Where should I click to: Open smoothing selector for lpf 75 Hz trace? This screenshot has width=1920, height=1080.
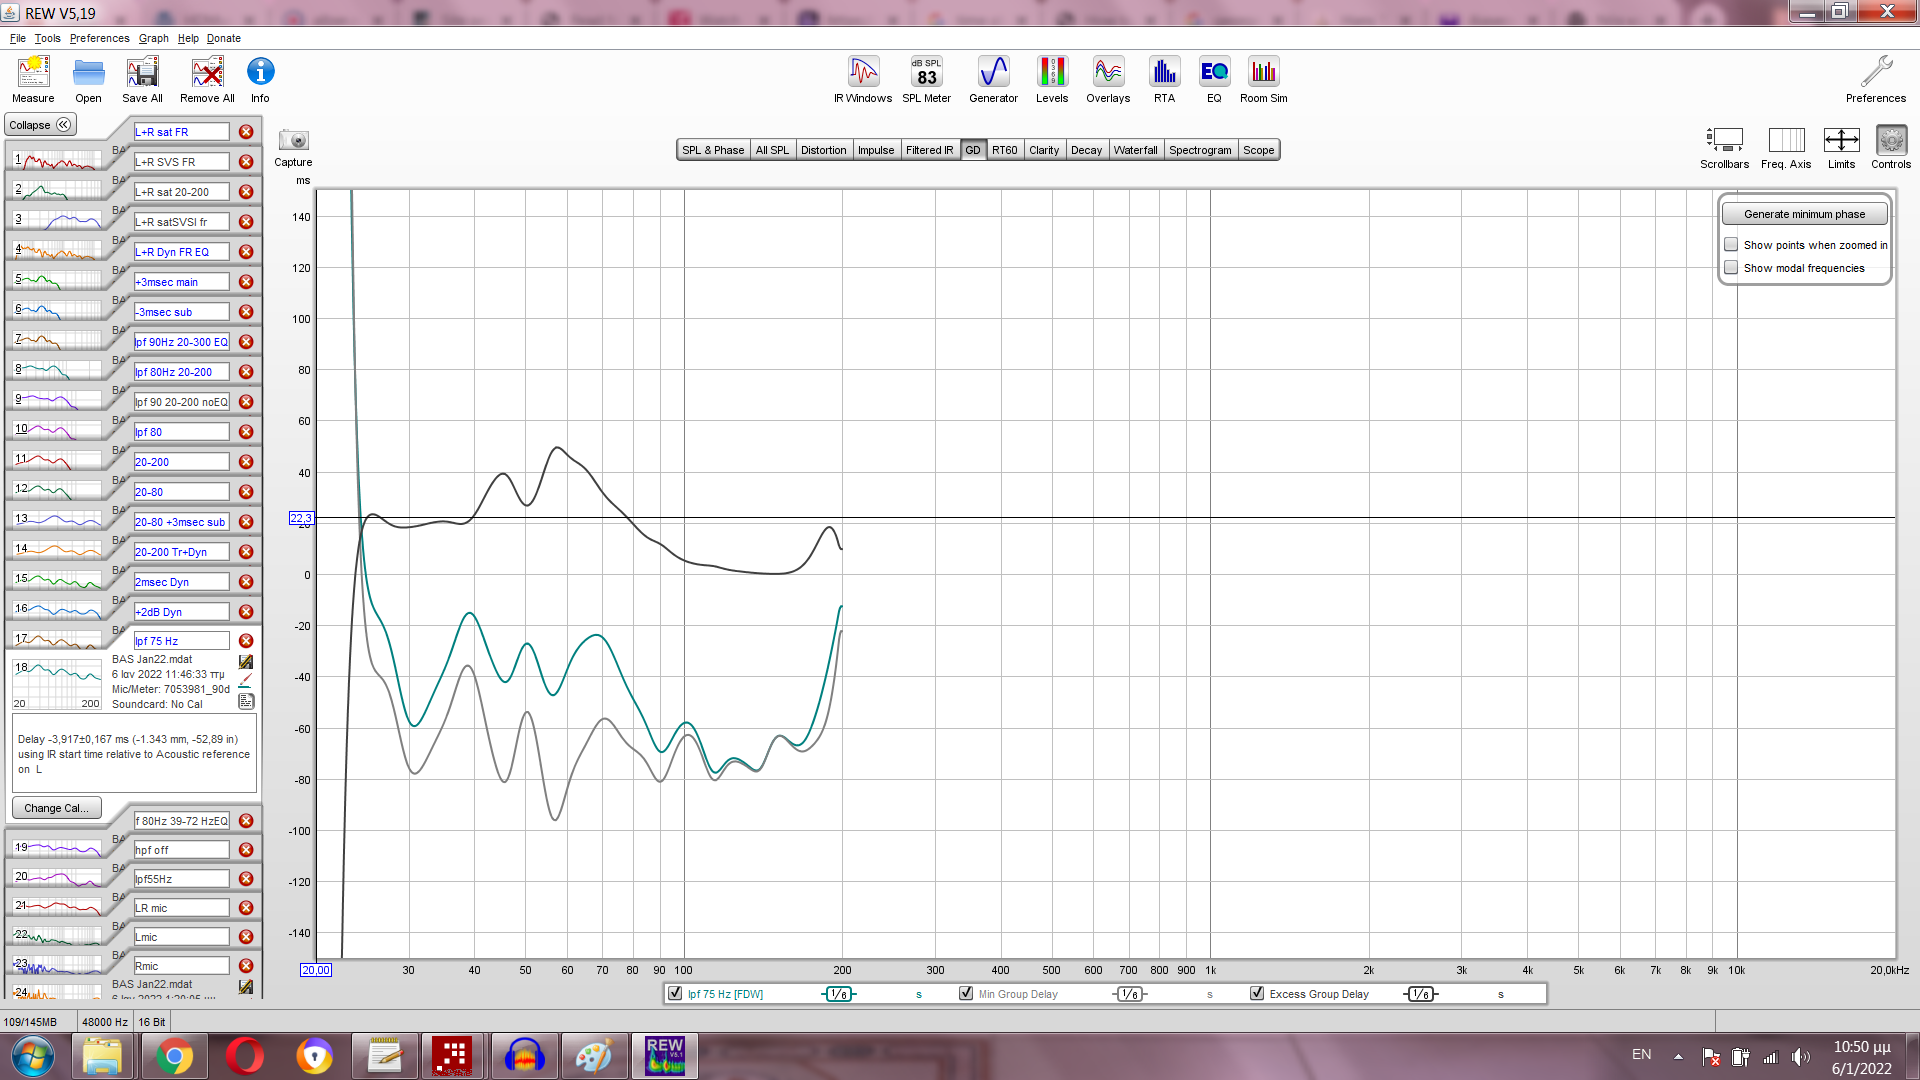[839, 994]
